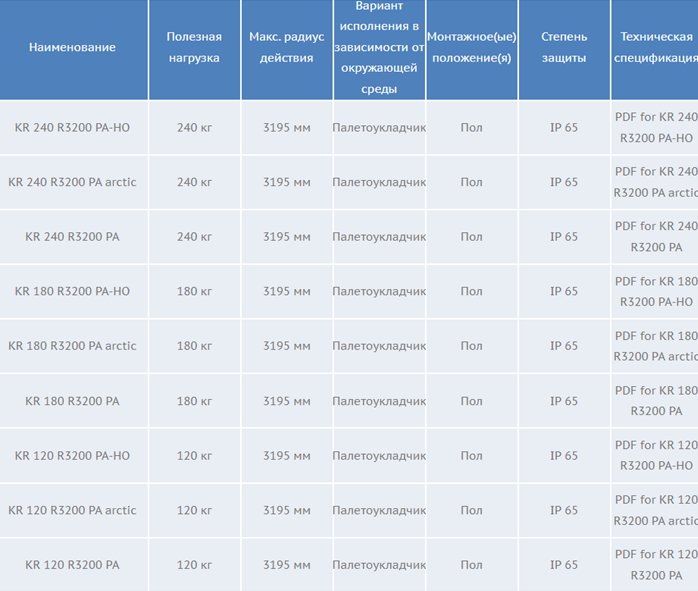Select KR 180 R3200 PA arctic name cell
Viewport: 698px width, 591px height.
(72, 346)
